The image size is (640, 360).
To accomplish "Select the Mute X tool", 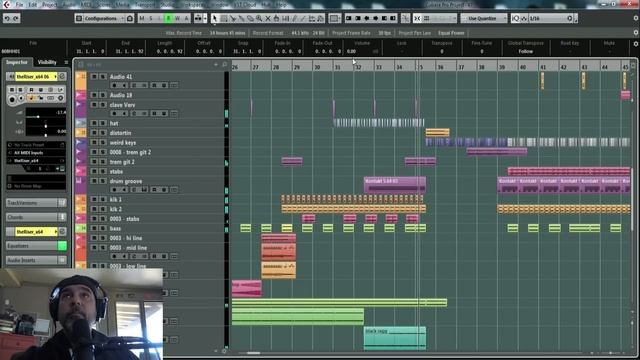I will (x=268, y=18).
